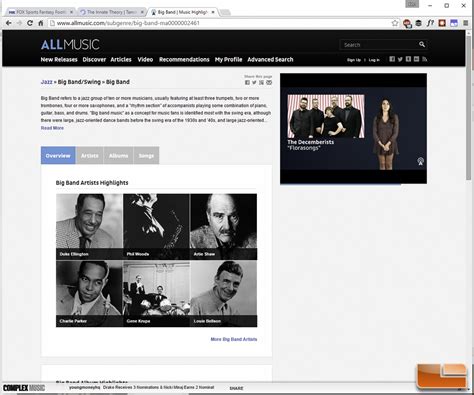The width and height of the screenshot is (474, 395).
Task: Click Complex Music logo in bottom bar
Action: pyautogui.click(x=24, y=388)
